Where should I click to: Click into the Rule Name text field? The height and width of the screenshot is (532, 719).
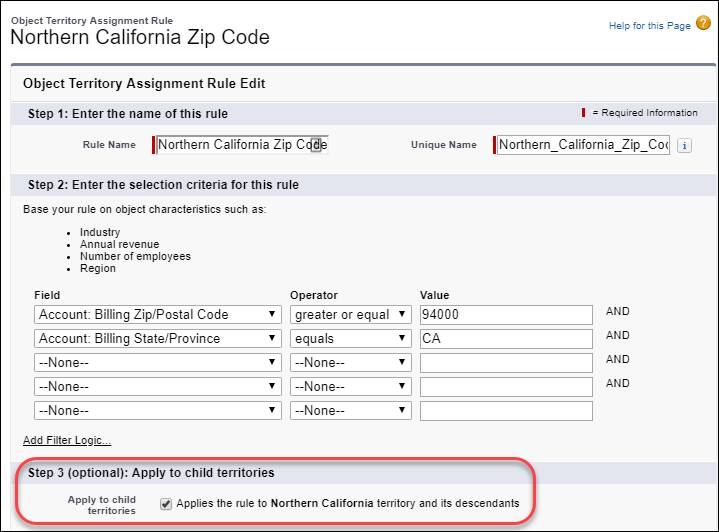coord(242,145)
